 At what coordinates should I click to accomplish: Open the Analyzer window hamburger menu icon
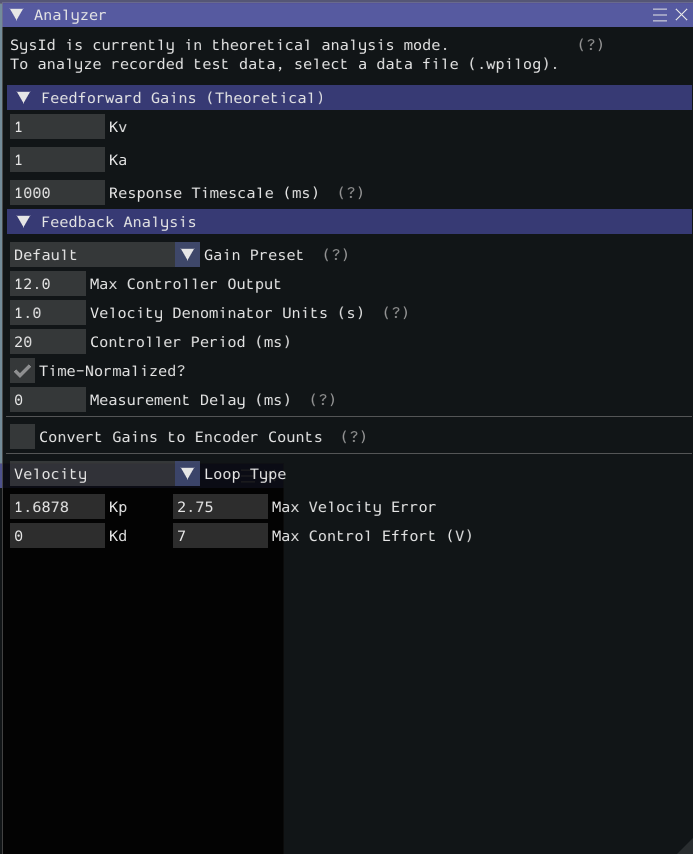click(x=659, y=15)
